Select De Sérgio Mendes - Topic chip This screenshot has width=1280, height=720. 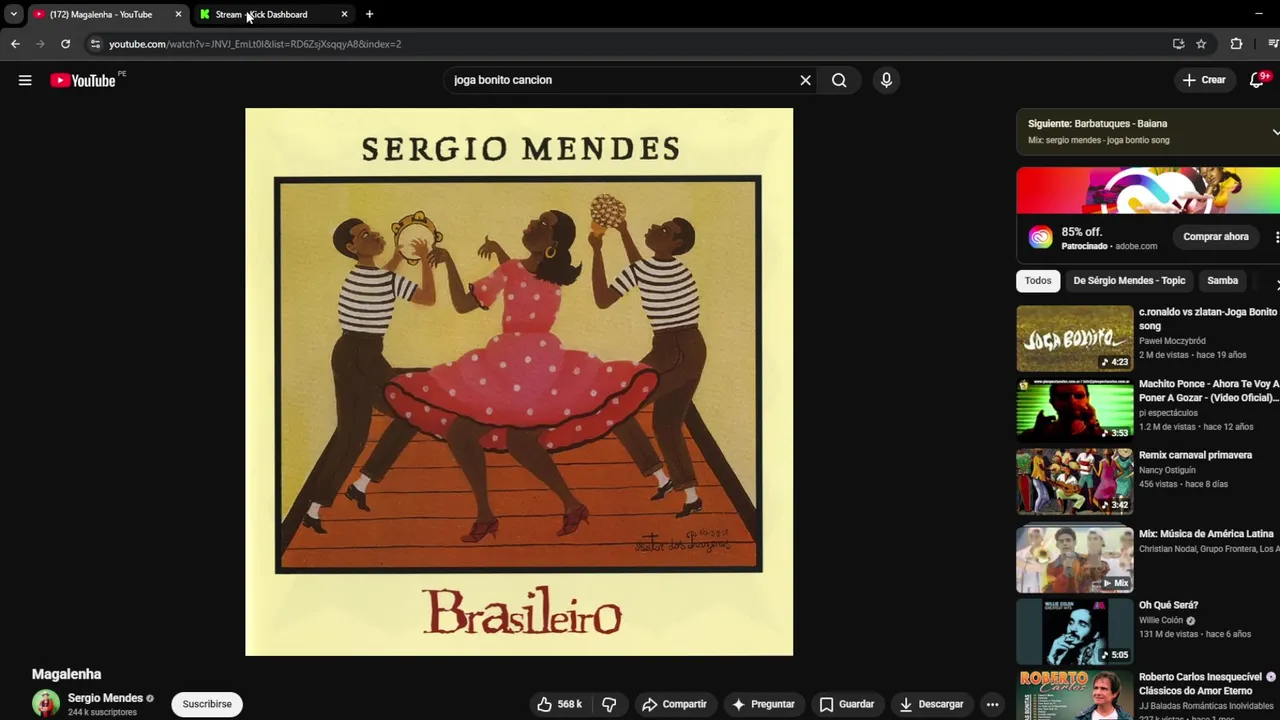pyautogui.click(x=1129, y=281)
